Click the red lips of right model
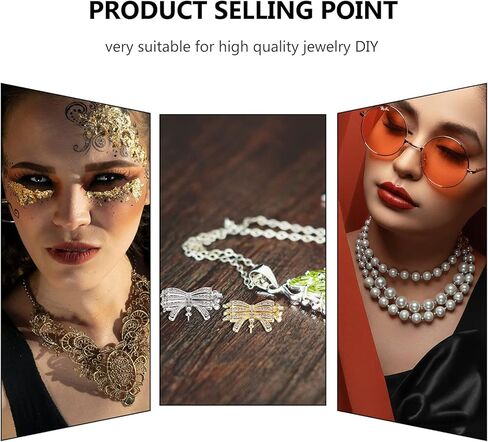 click(x=396, y=196)
